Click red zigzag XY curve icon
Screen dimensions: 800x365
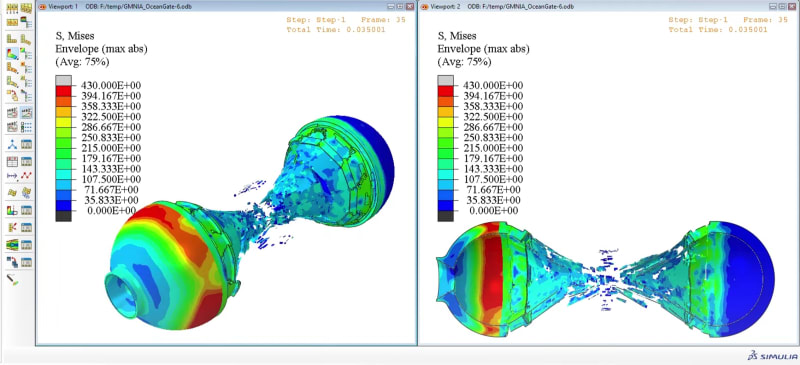pos(27,176)
